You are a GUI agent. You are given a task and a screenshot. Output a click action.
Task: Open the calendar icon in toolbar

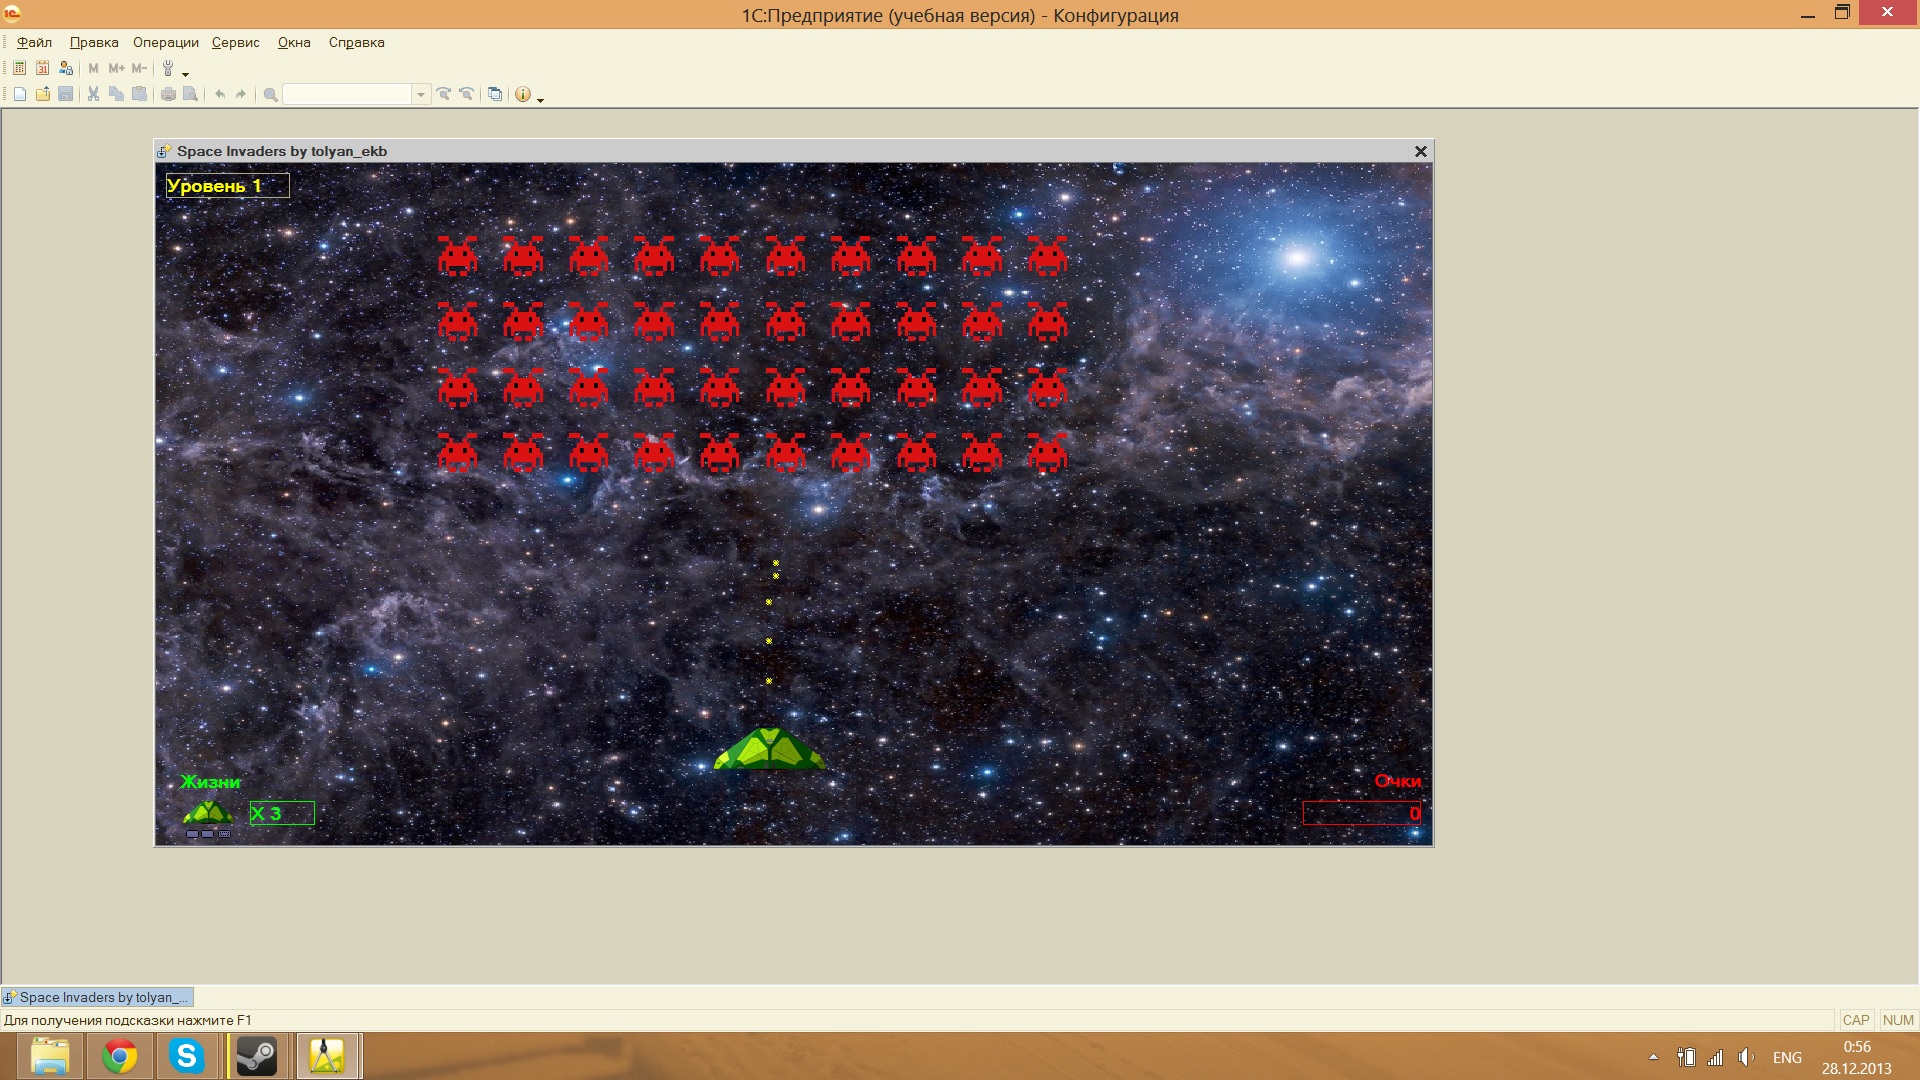click(x=42, y=68)
